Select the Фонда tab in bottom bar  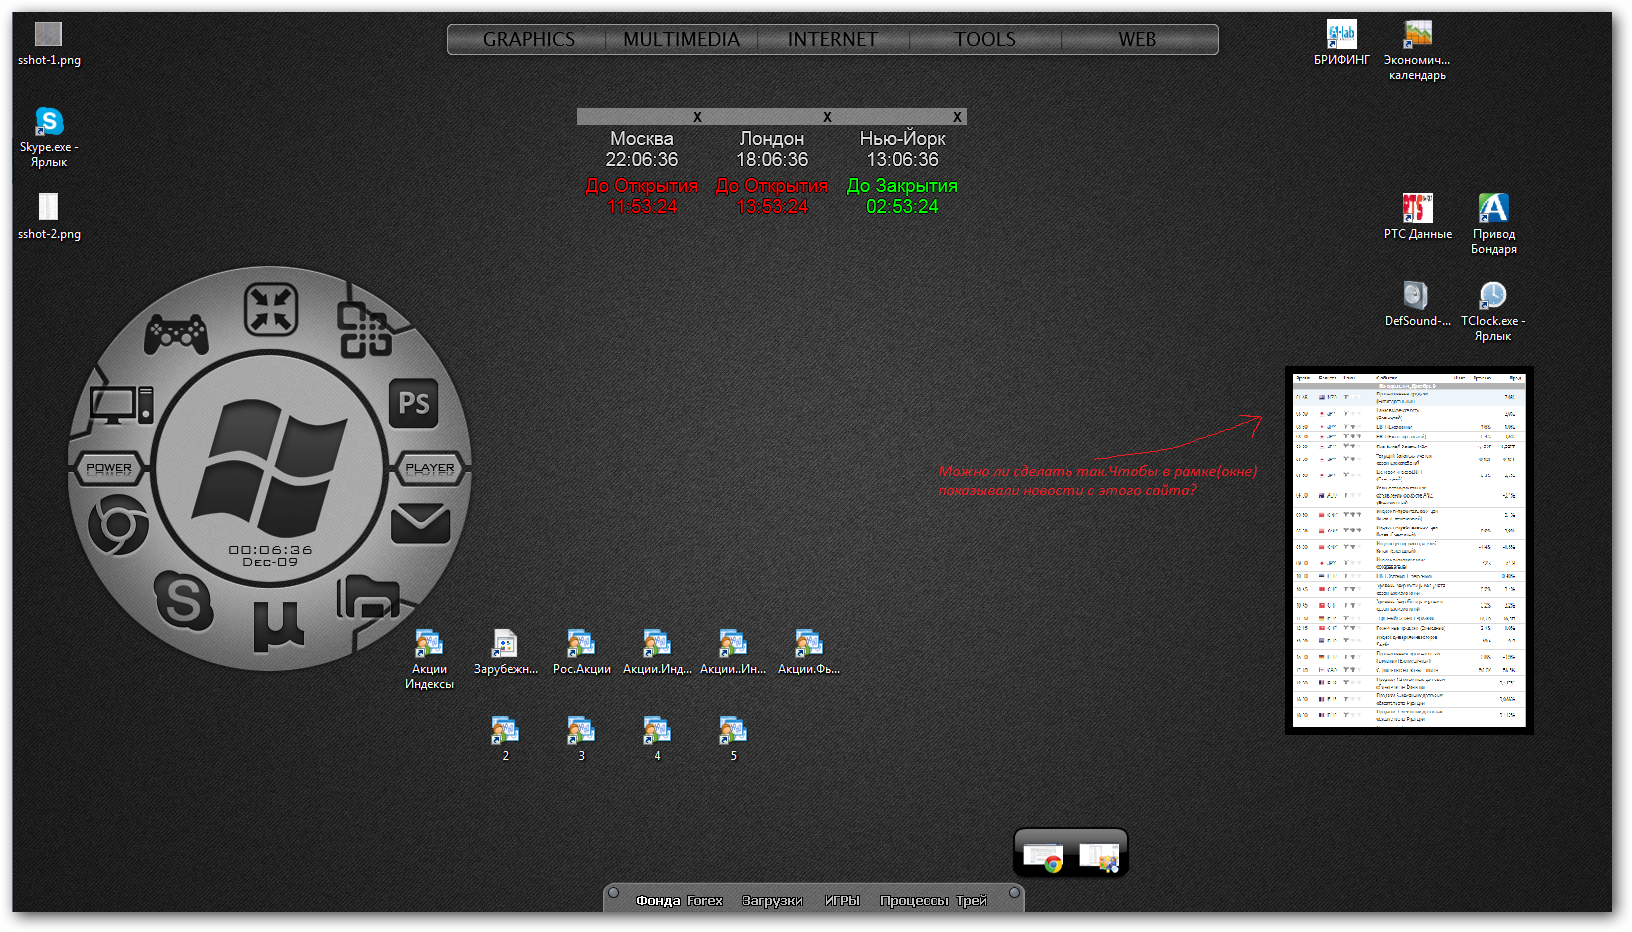658,900
